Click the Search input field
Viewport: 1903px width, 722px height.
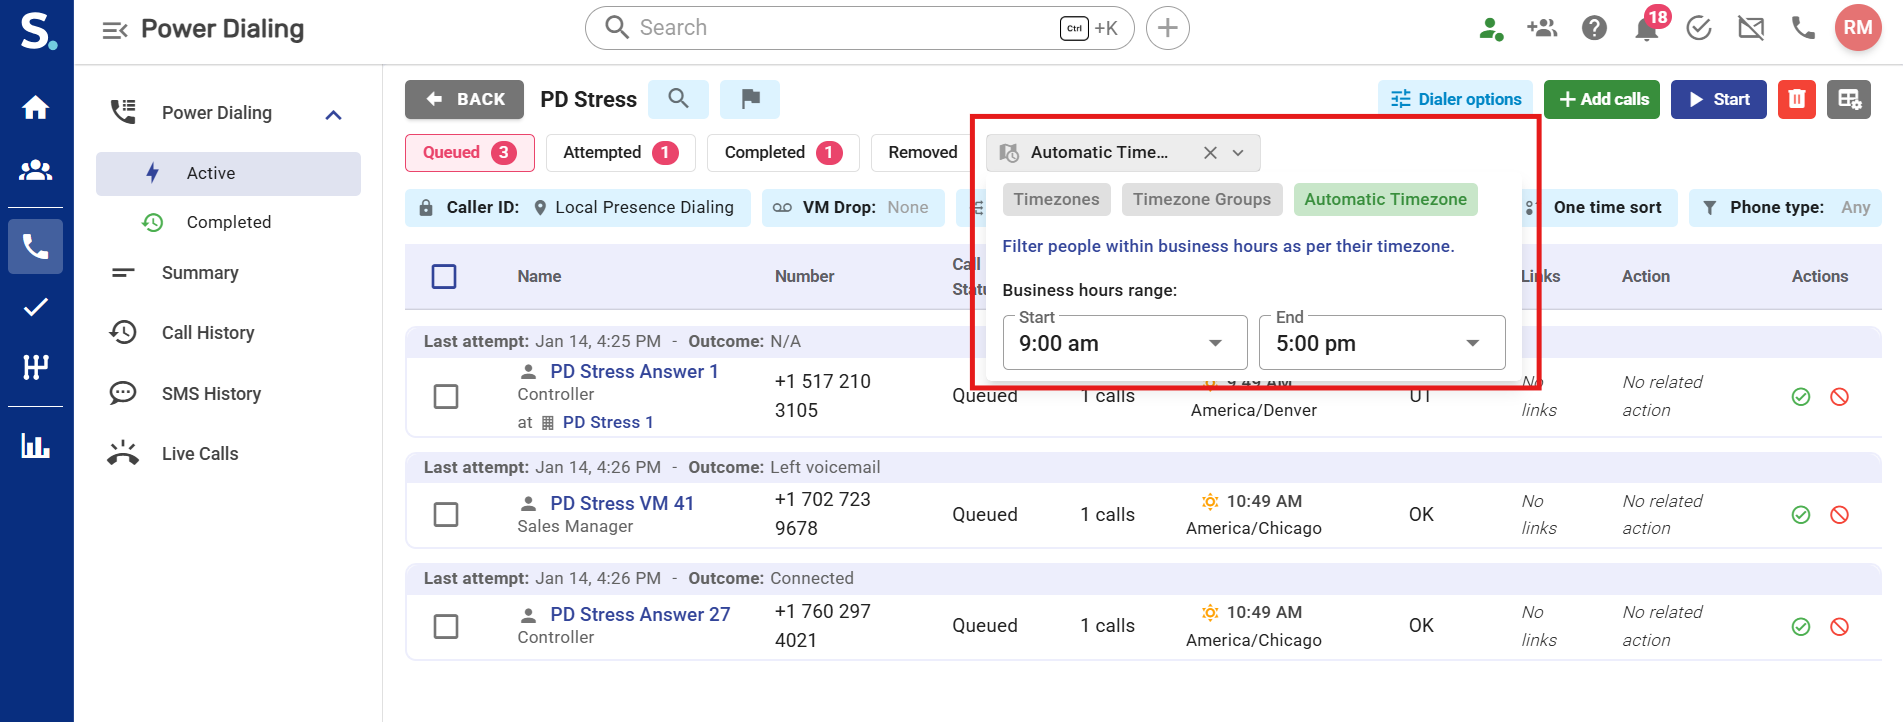[840, 28]
